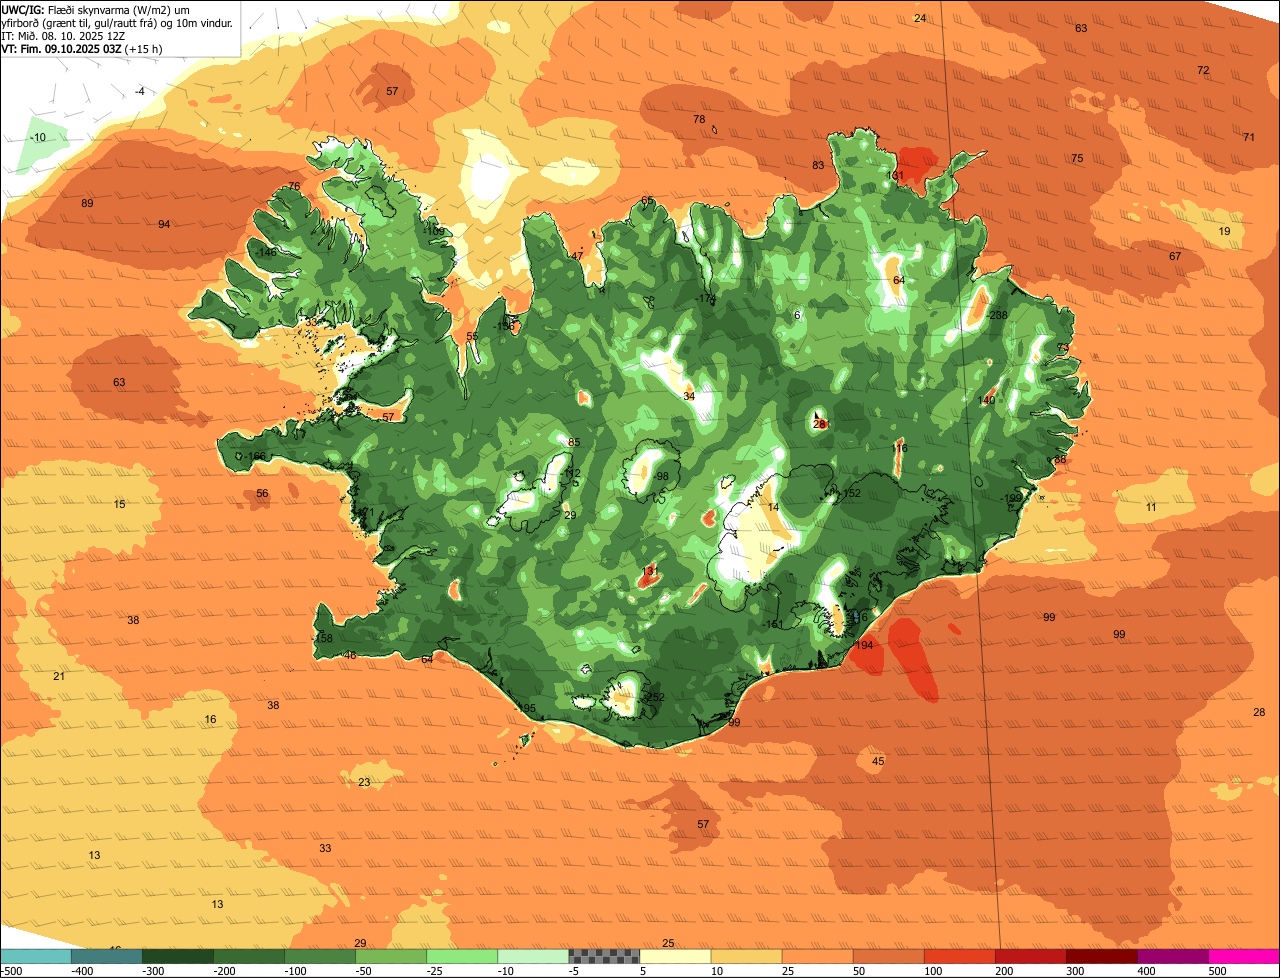Click the map value '83' near the northeast coast
Image resolution: width=1280 pixels, height=978 pixels.
[x=818, y=165]
